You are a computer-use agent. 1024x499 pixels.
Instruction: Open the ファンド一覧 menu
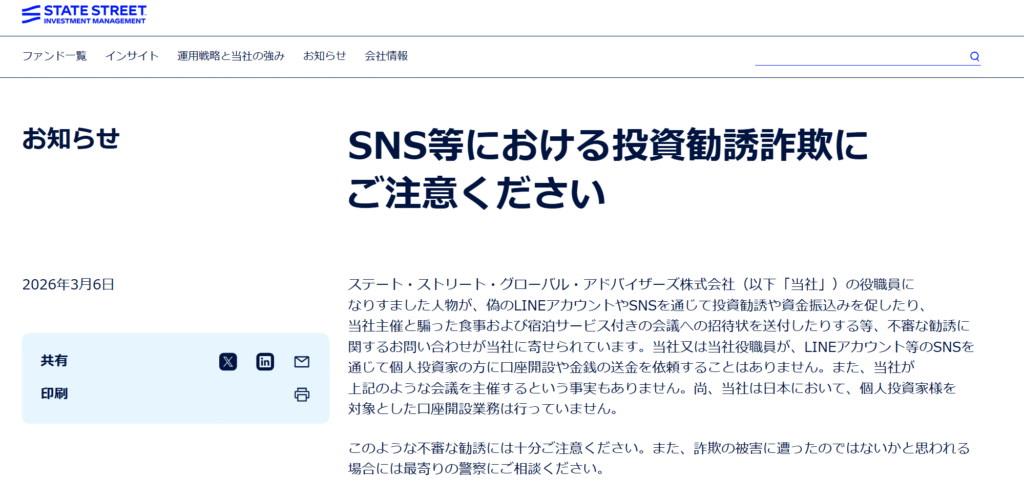pos(54,56)
